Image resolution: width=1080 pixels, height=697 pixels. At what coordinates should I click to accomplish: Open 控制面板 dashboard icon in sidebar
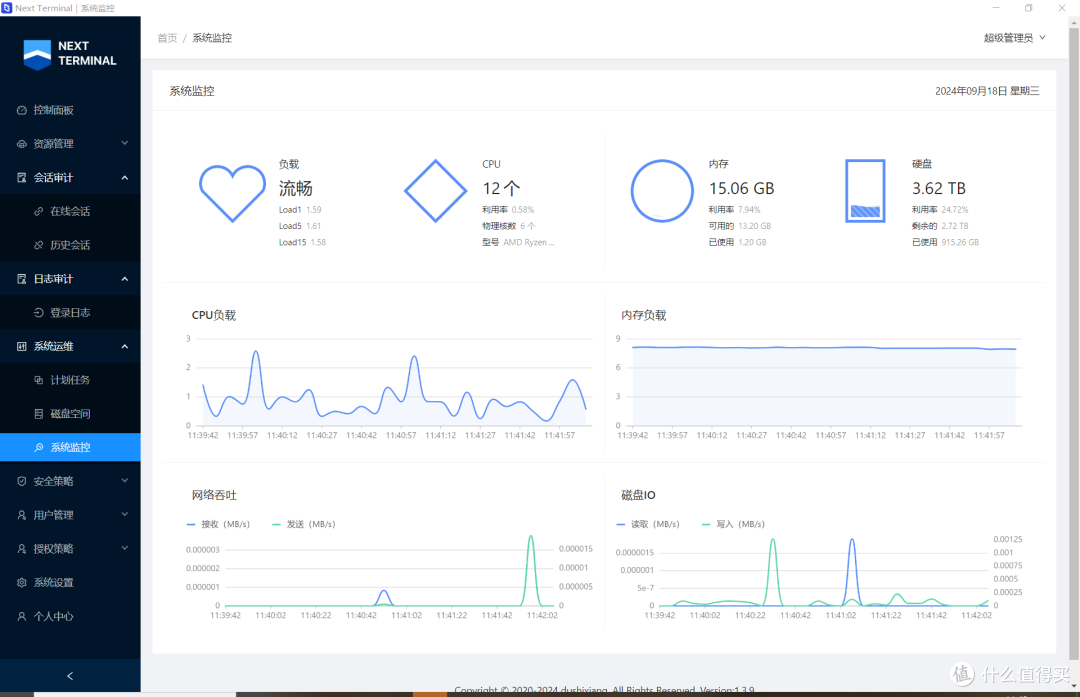pos(22,110)
